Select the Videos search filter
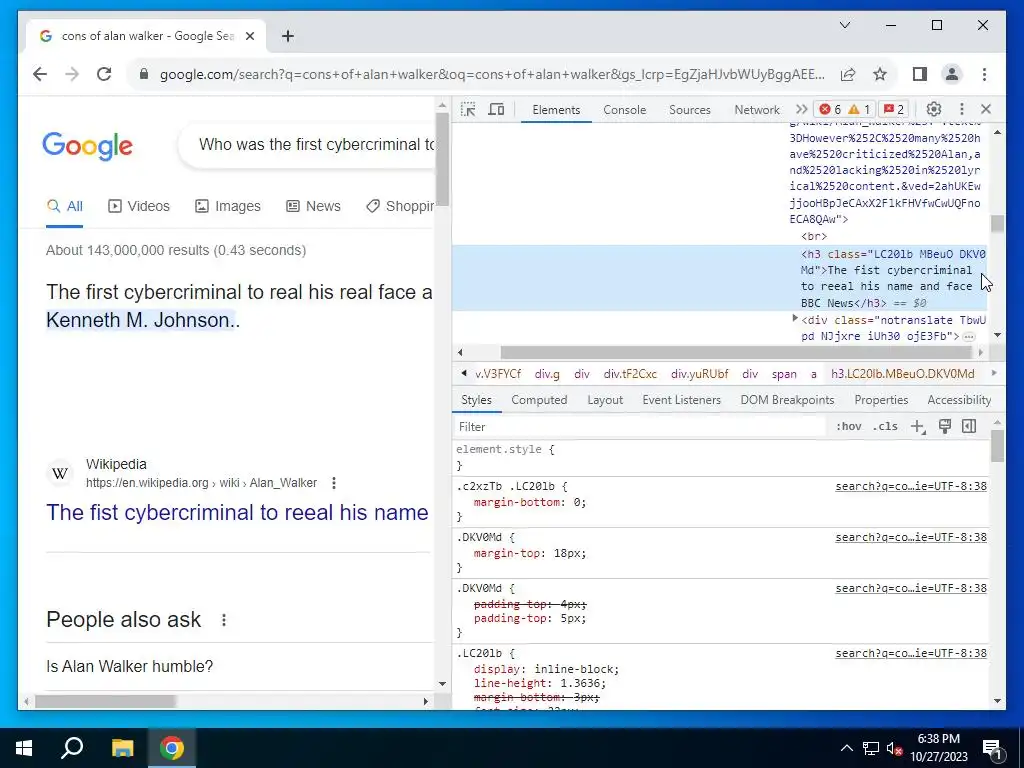The height and width of the screenshot is (768, 1024). (x=138, y=206)
